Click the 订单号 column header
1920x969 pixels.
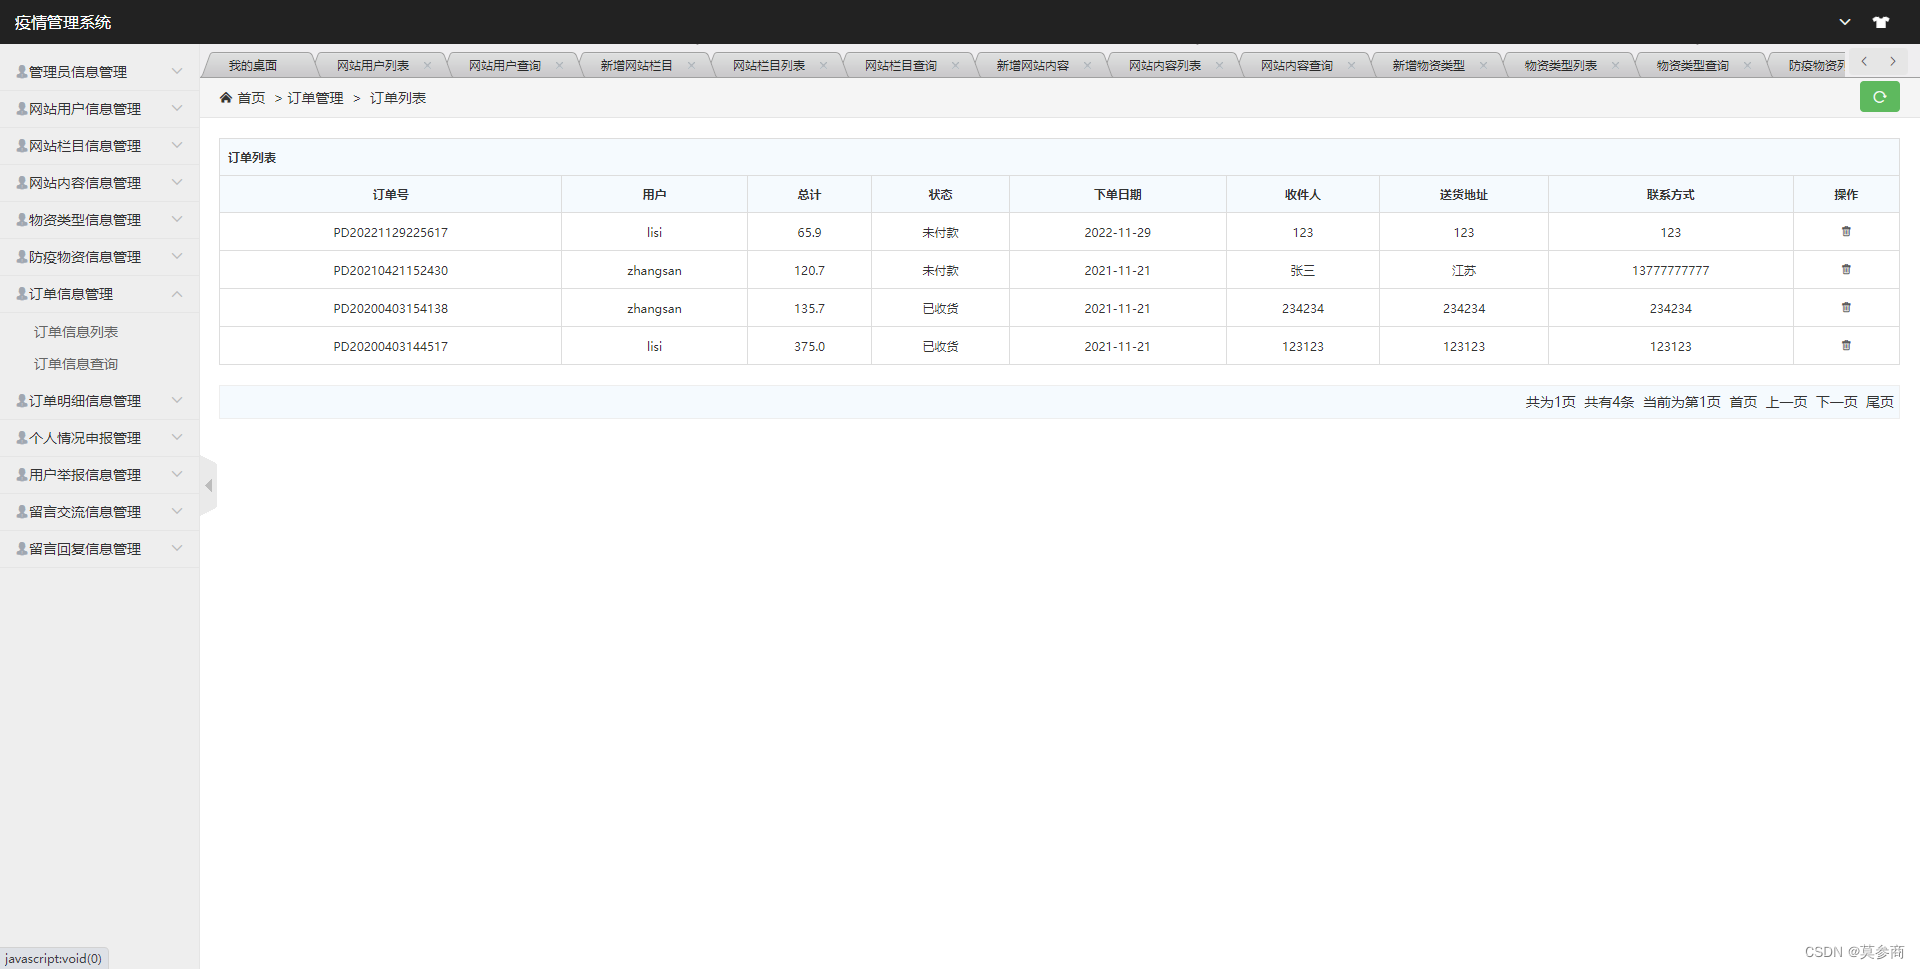point(390,194)
